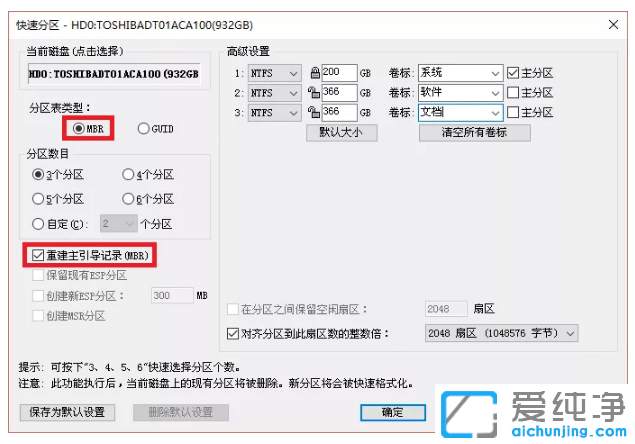Open the 2048 扇区 alignment dropdown
The height and width of the screenshot is (444, 635).
(x=570, y=333)
